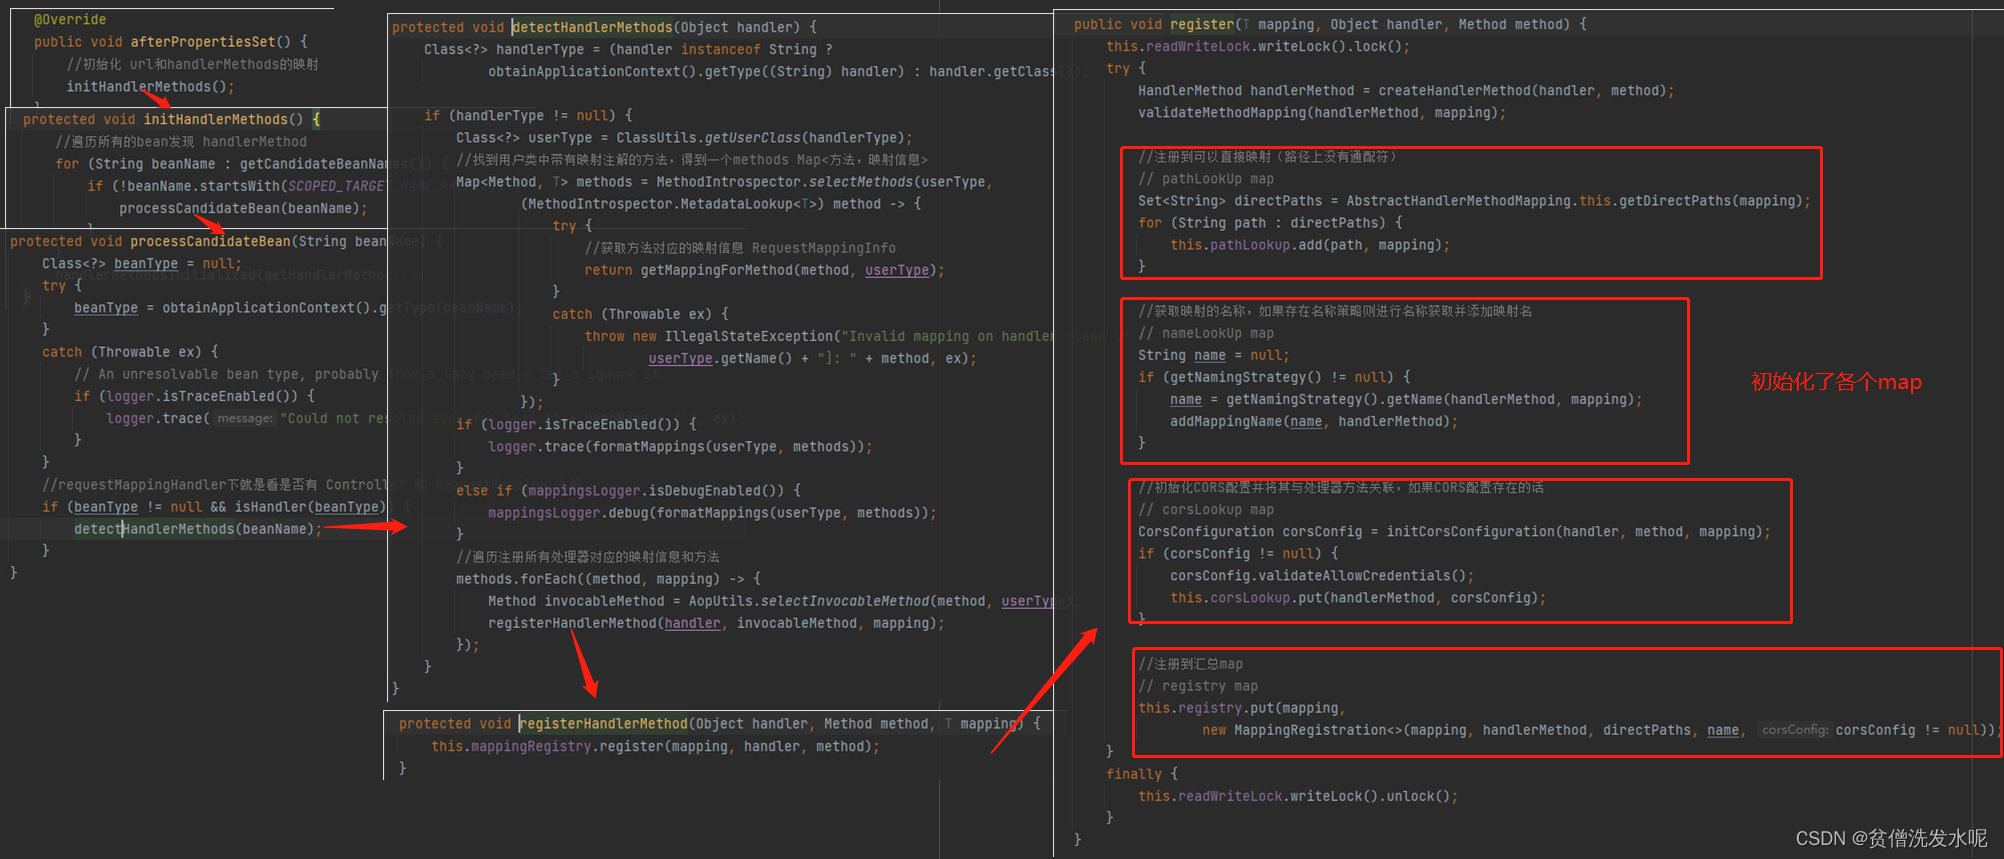Viewport: 2004px width, 859px height.
Task: Click the 'Map<Method, T> methods' declaration line
Action: [x=724, y=182]
